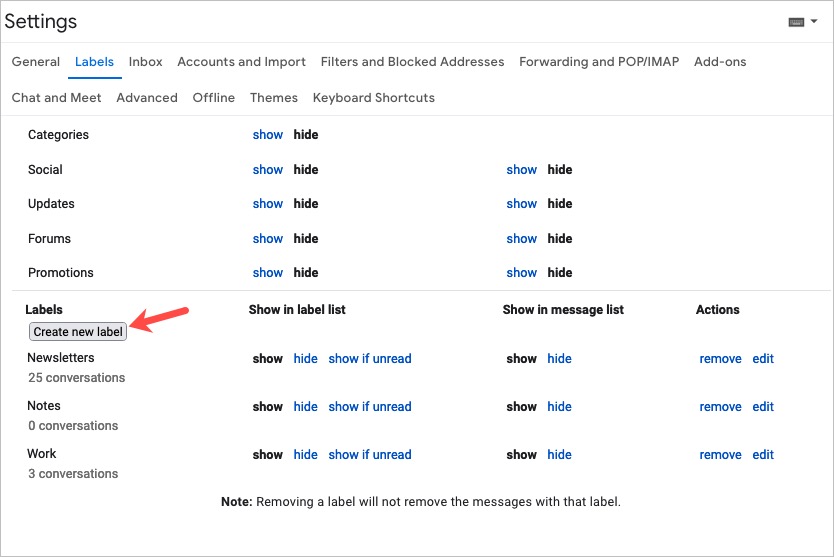Show Promotions in the label list
Screen dimensions: 834x557
click(x=268, y=273)
